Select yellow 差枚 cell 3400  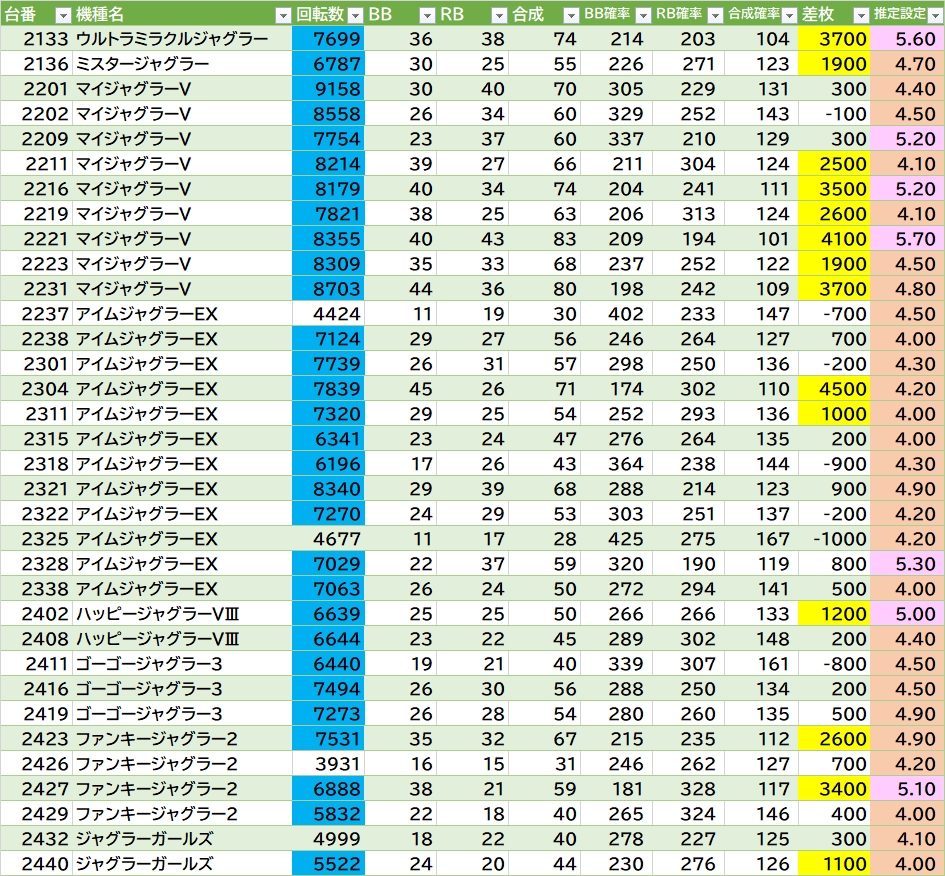click(834, 789)
